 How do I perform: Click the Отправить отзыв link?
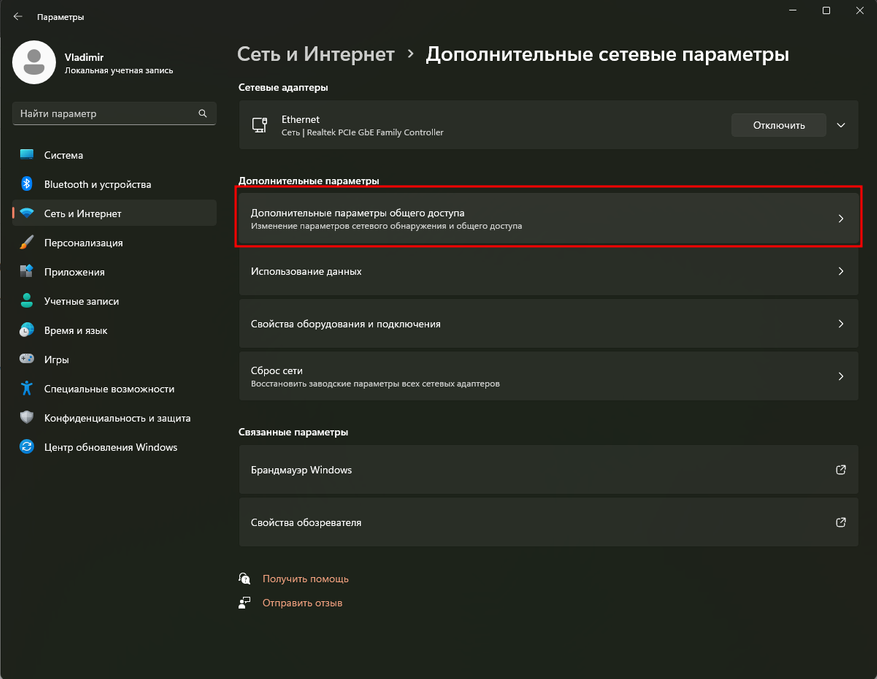pos(303,603)
